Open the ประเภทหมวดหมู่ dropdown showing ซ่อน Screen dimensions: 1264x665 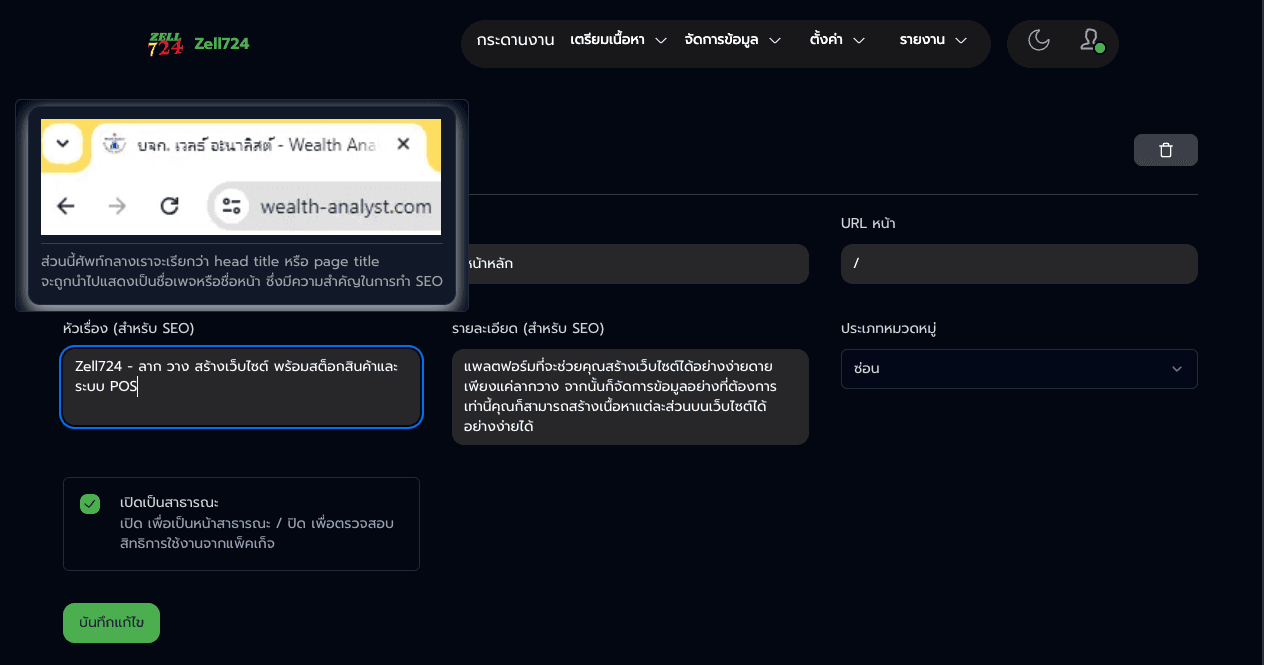pyautogui.click(x=1019, y=368)
